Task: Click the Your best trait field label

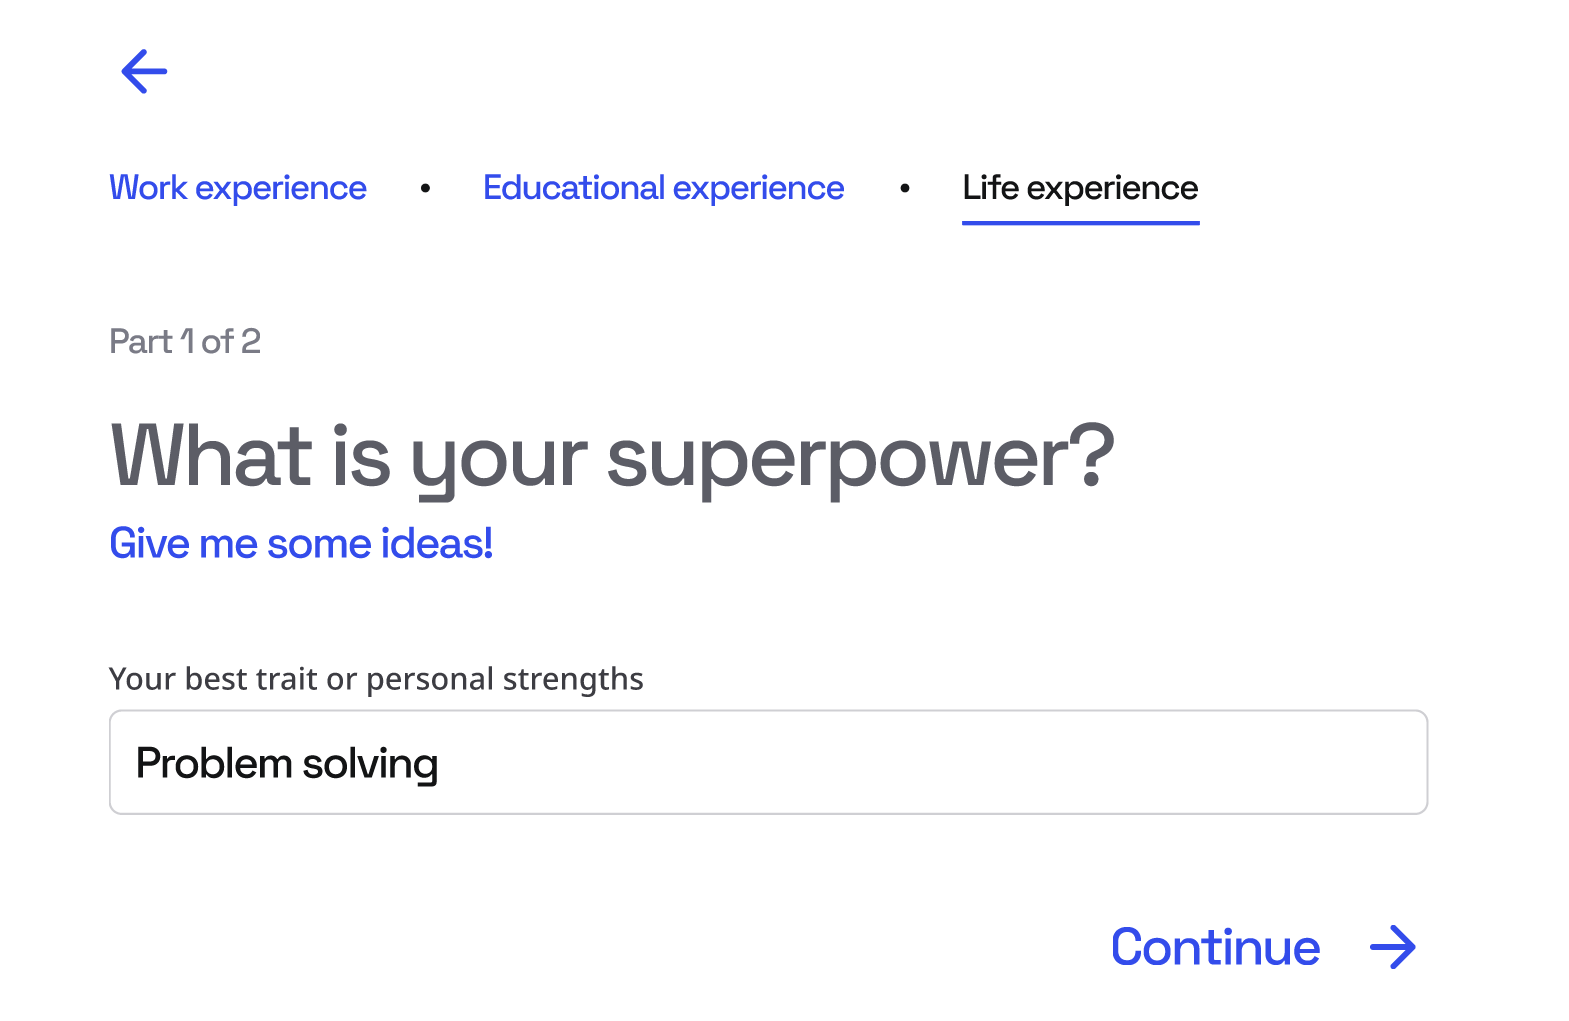Action: (x=376, y=679)
